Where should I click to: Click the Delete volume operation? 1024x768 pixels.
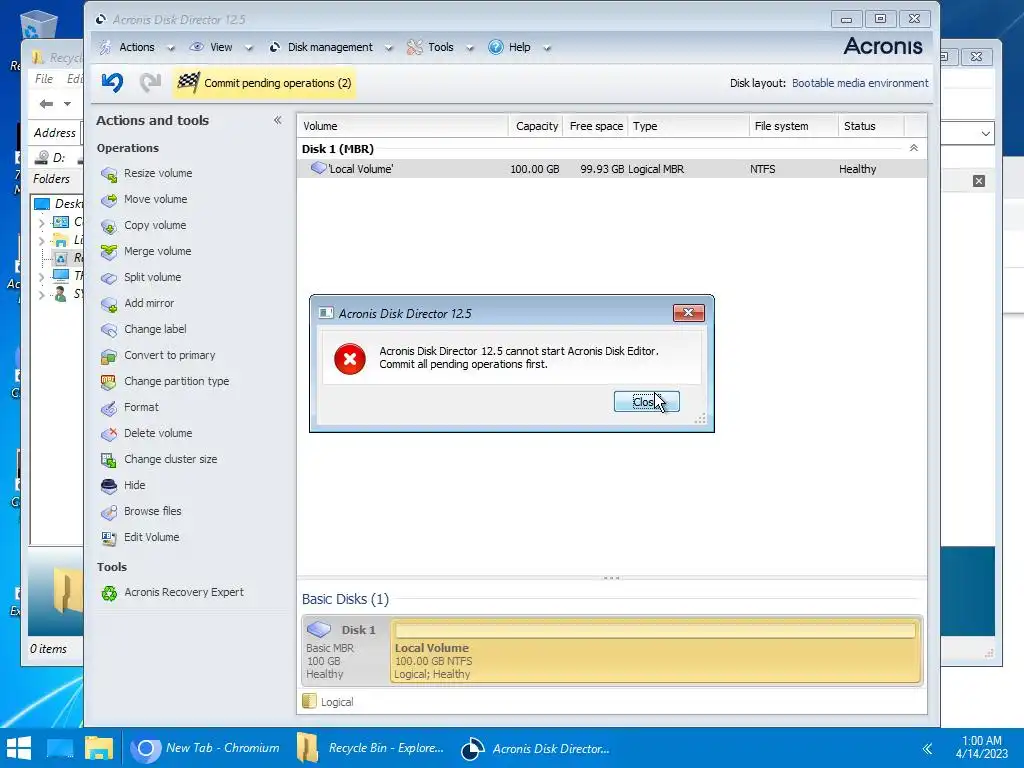click(x=158, y=433)
